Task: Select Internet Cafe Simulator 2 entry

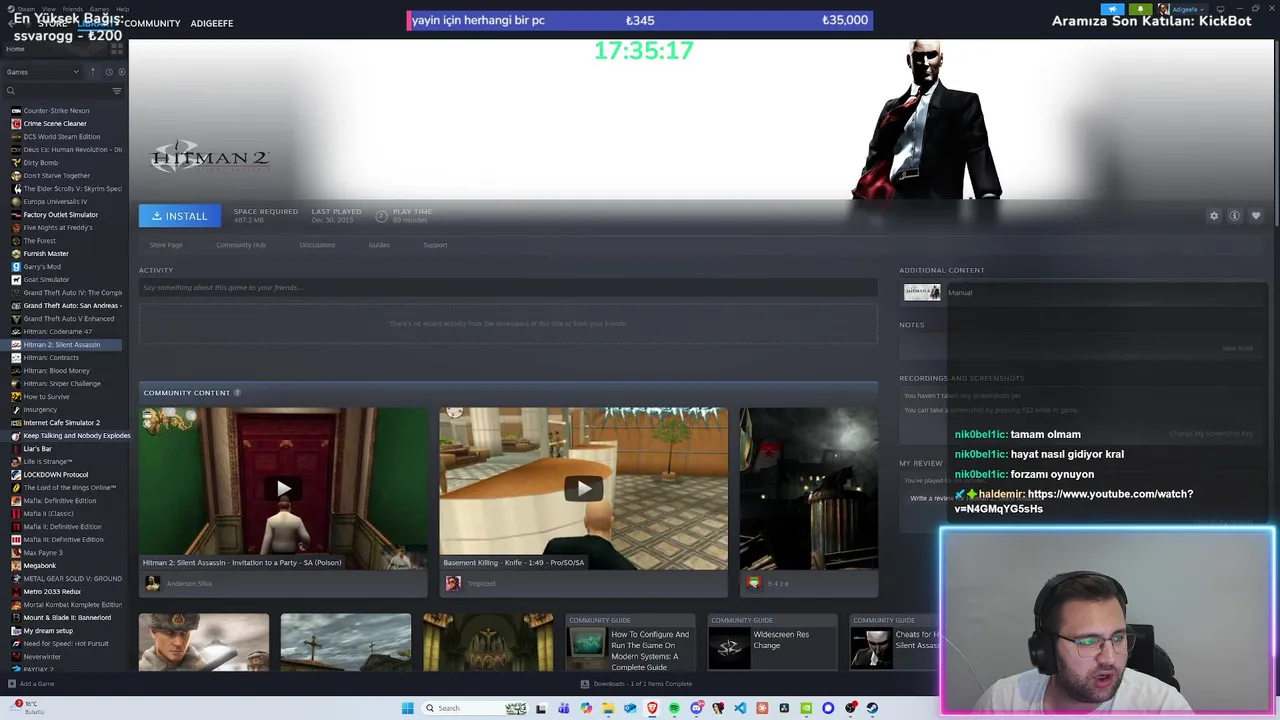Action: click(x=61, y=423)
